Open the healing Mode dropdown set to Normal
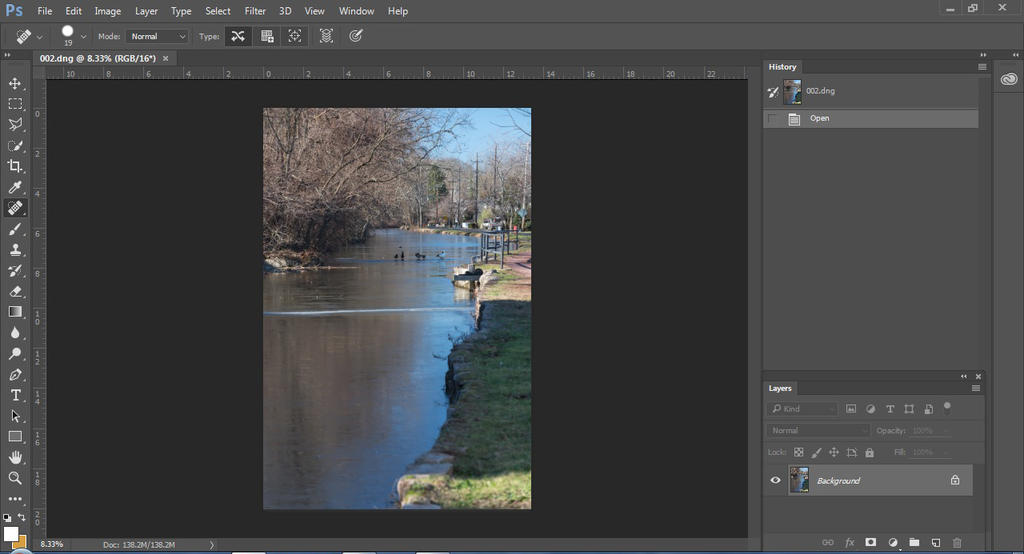 click(158, 36)
